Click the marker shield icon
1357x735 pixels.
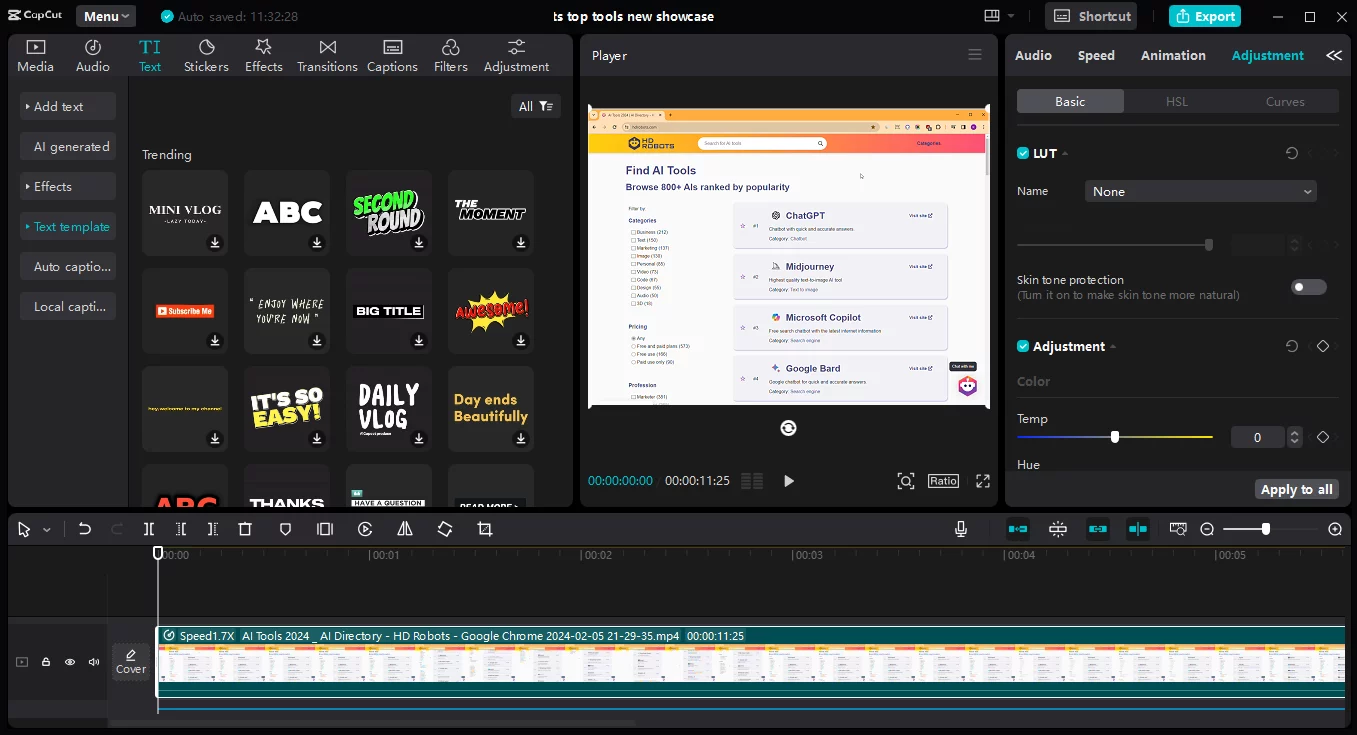[285, 529]
